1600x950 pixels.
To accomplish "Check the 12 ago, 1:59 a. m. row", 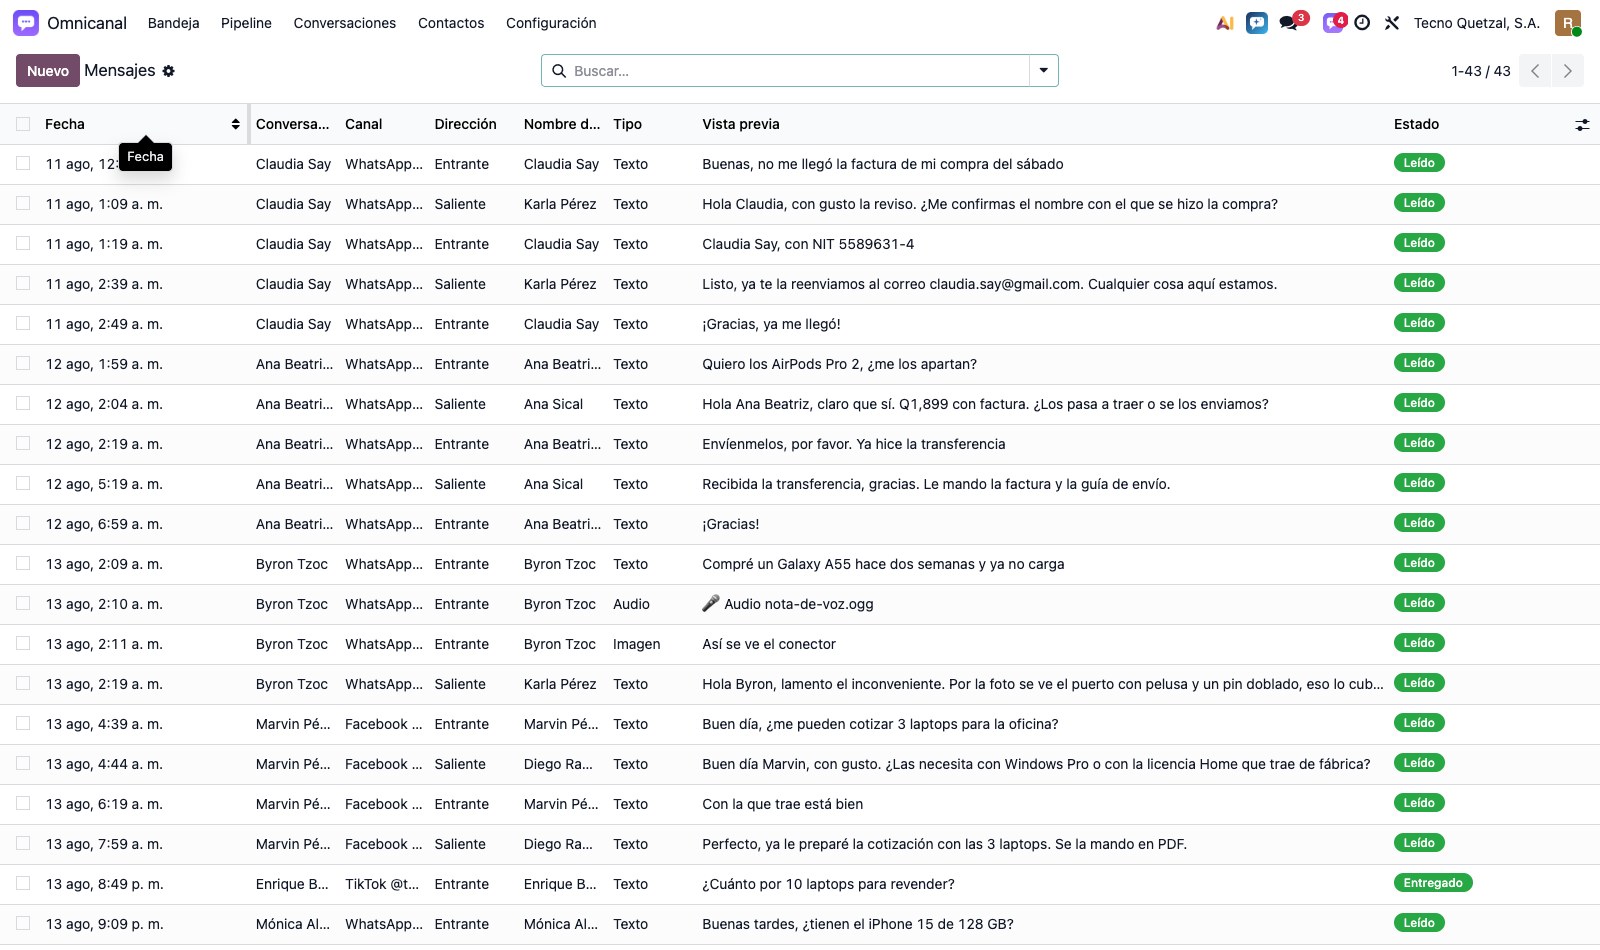I will pos(23,364).
